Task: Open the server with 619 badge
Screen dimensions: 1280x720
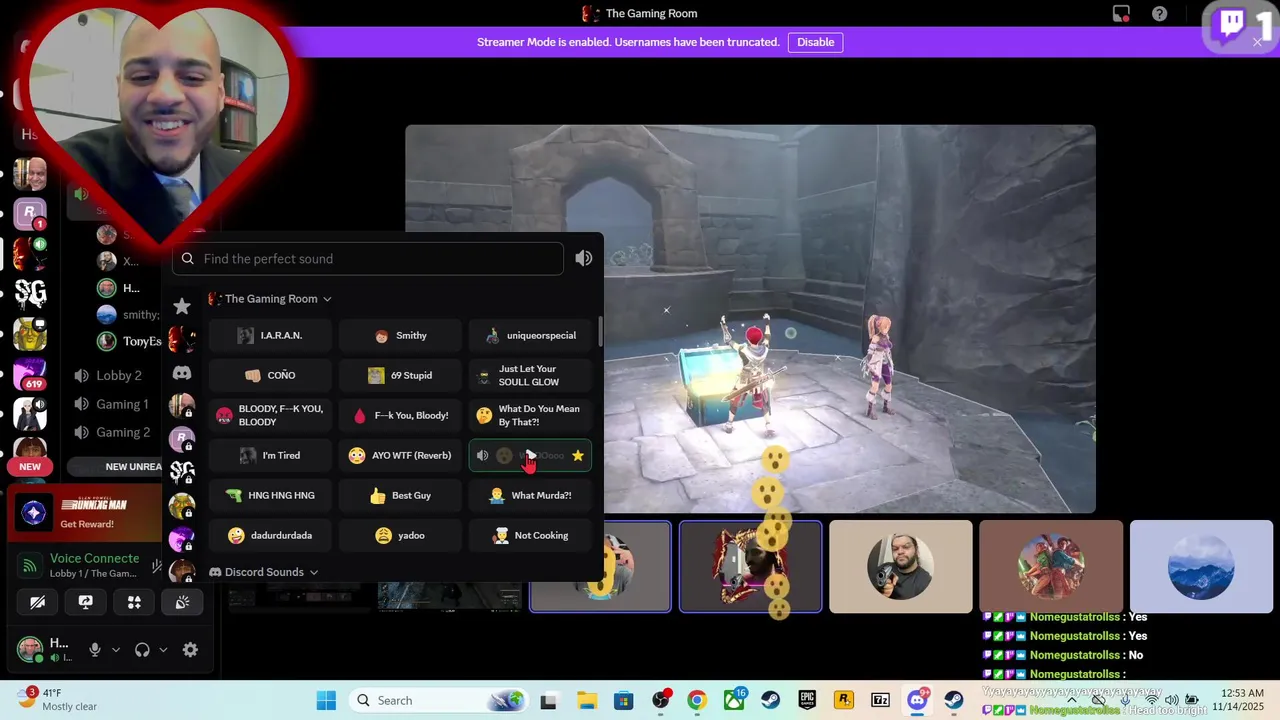Action: click(30, 372)
